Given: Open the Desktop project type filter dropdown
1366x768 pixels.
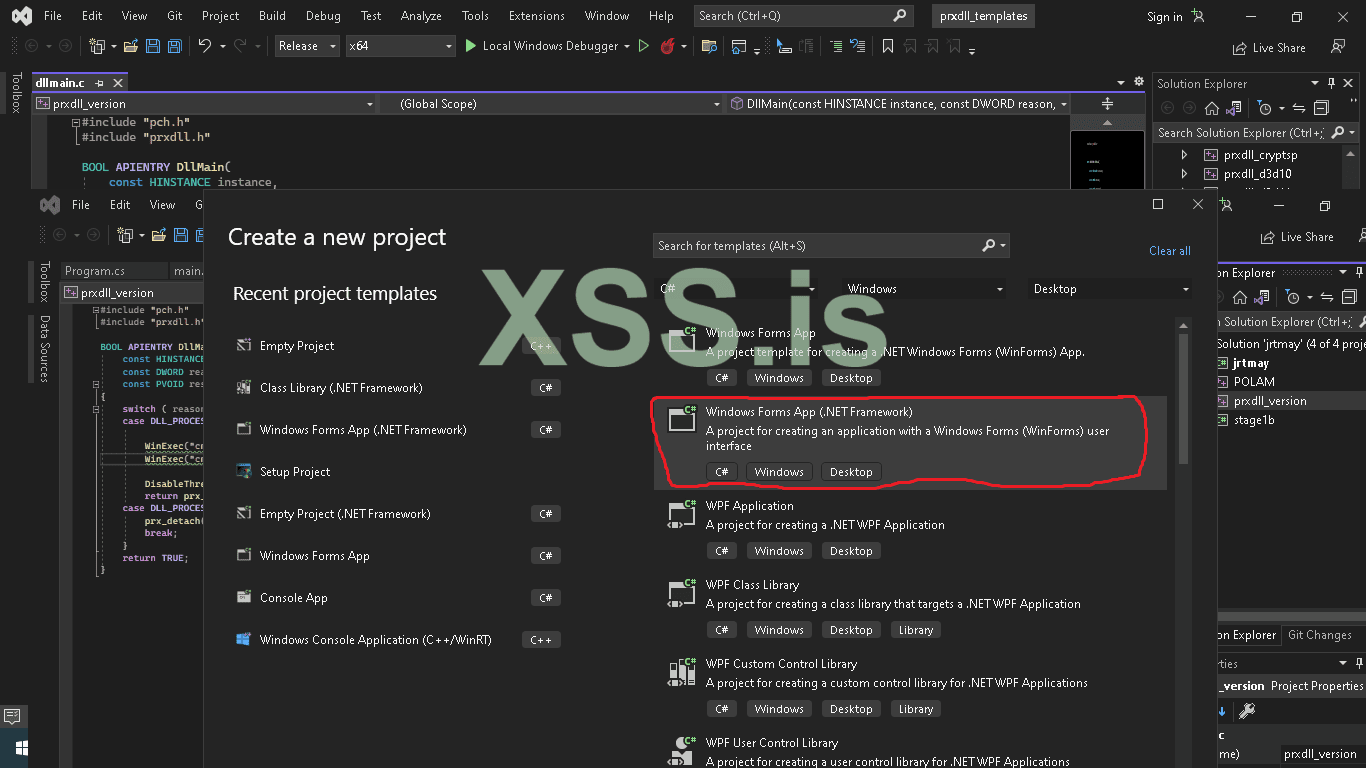Looking at the screenshot, I should pos(1110,289).
